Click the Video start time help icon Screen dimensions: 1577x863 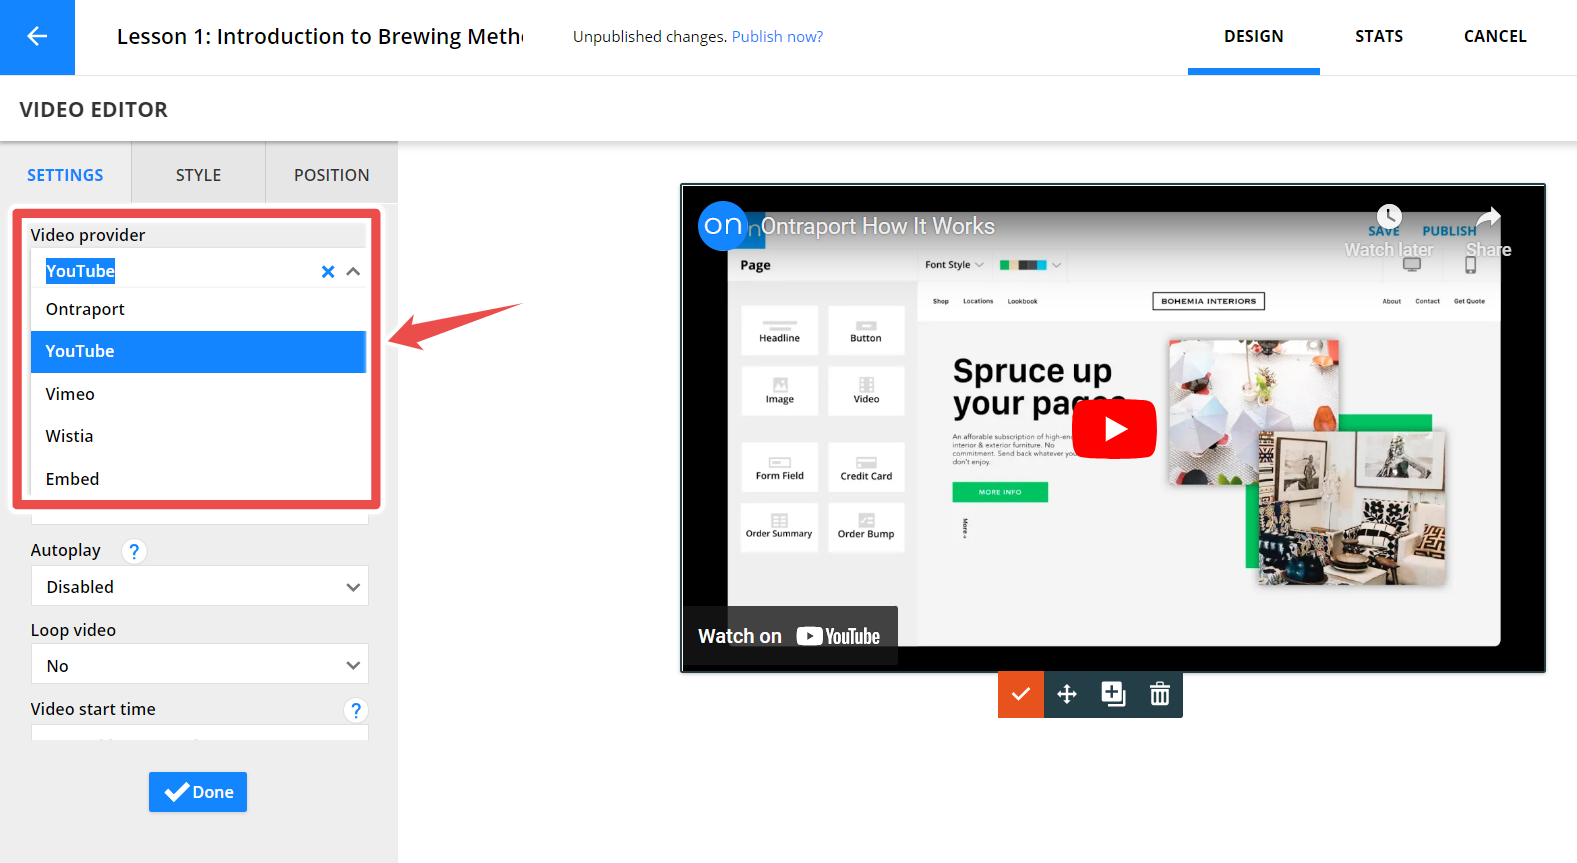point(355,710)
